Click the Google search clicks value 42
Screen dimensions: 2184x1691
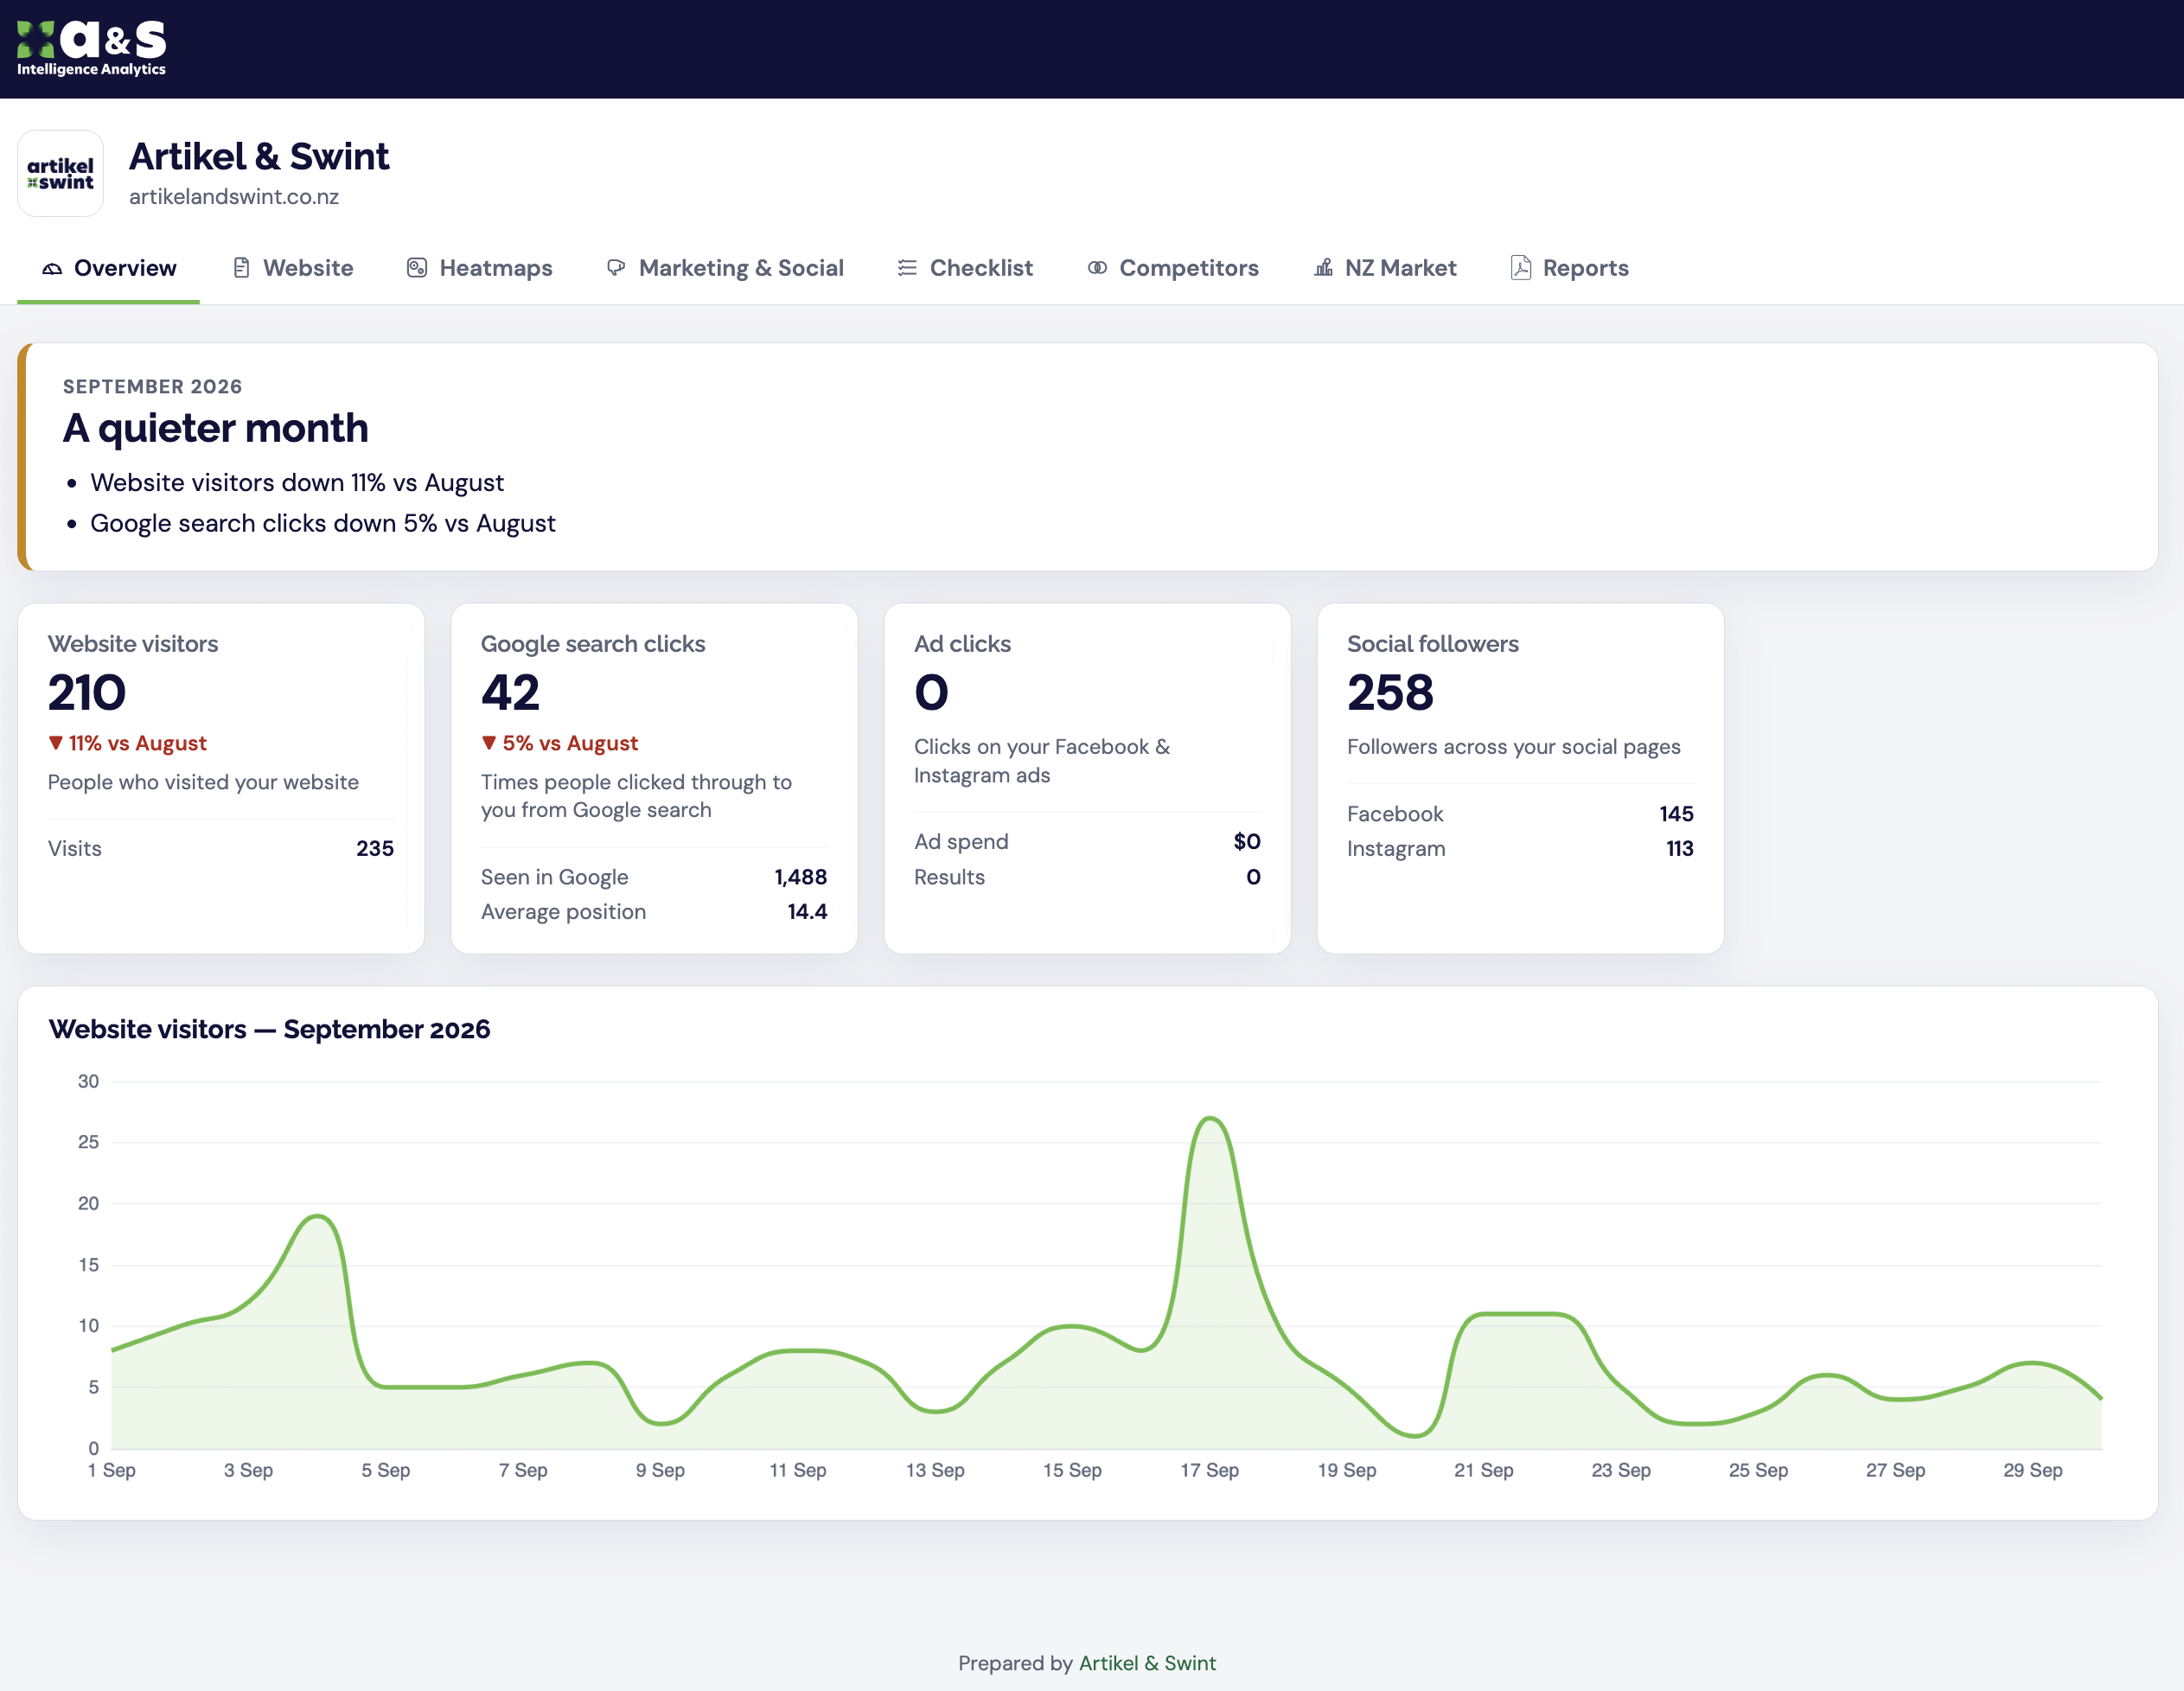point(510,693)
